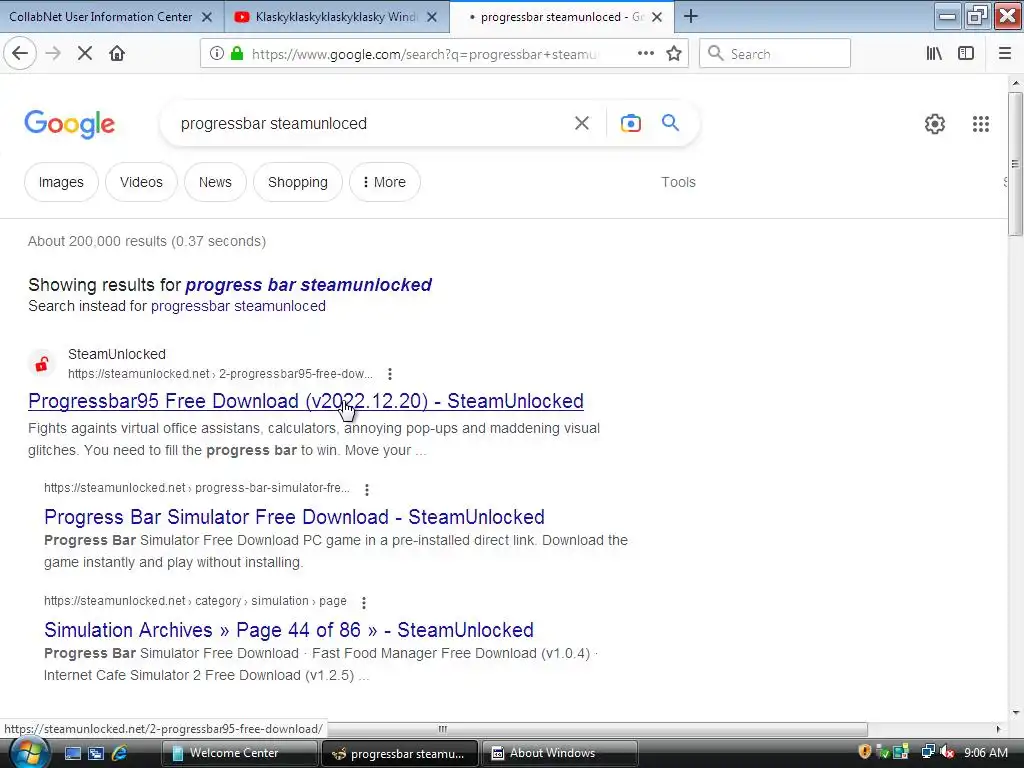Stop loading the page
The height and width of the screenshot is (768, 1024).
[x=85, y=54]
